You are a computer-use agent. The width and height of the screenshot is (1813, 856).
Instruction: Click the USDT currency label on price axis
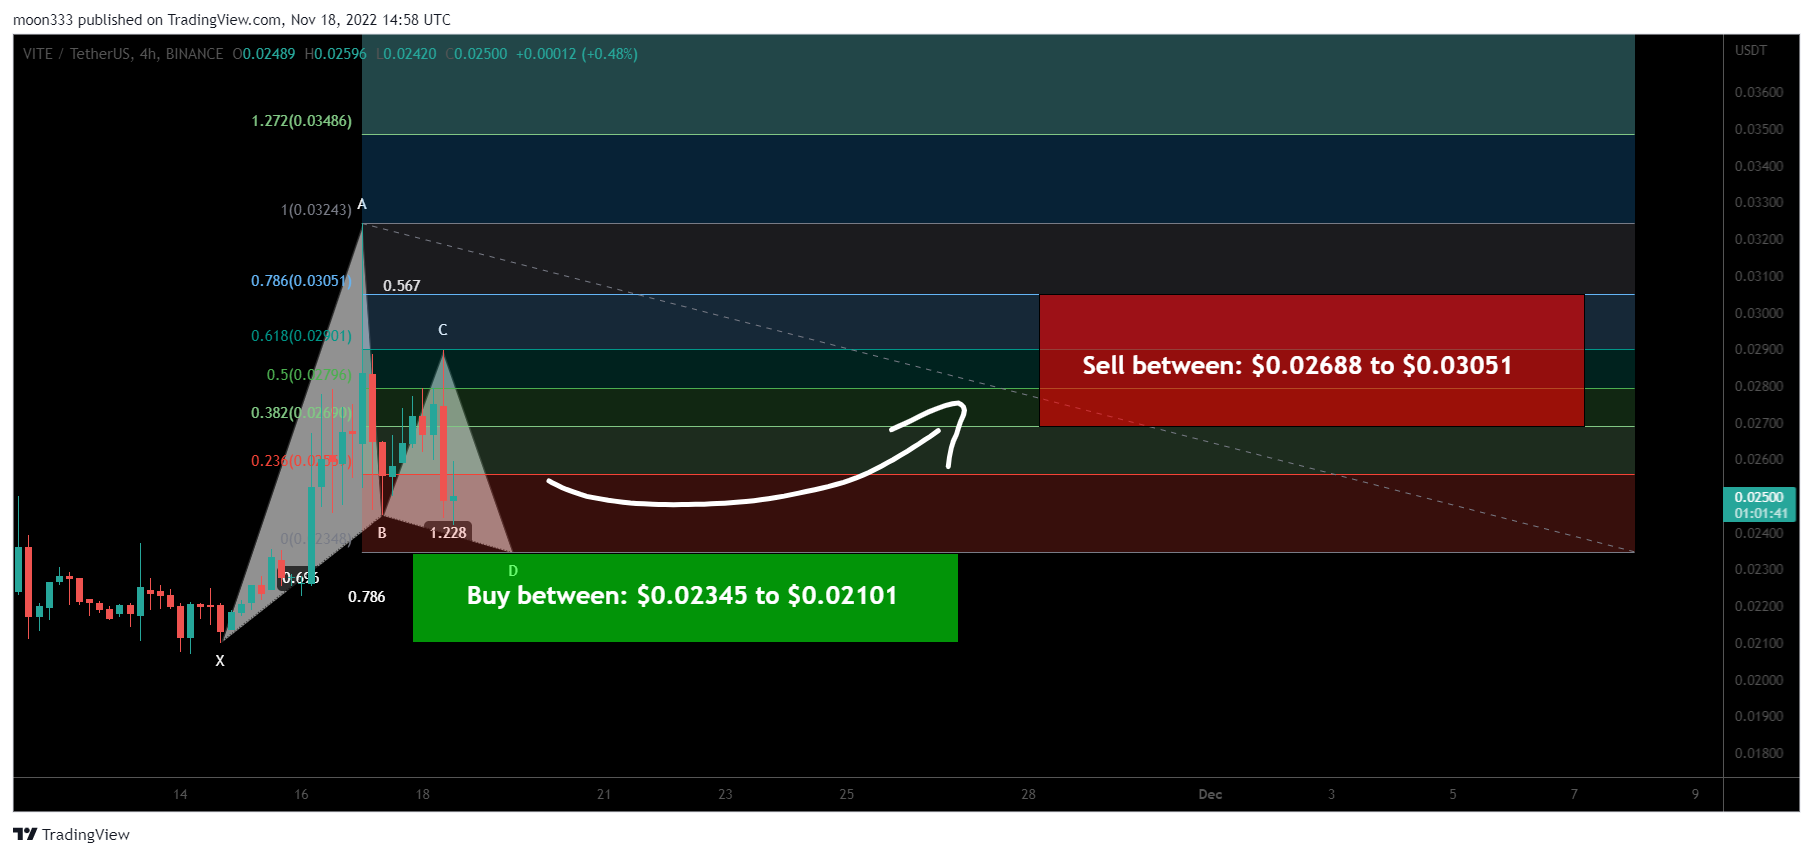point(1751,50)
